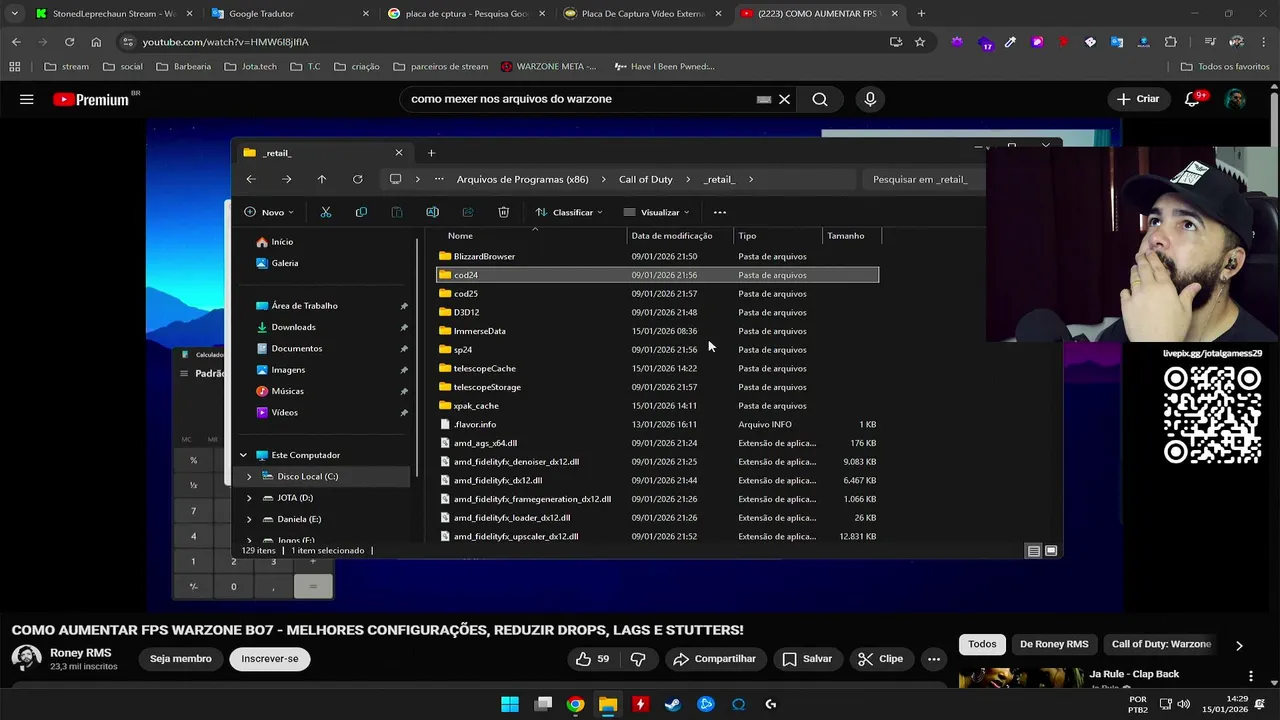Select the De Roney RMS chip
This screenshot has width=1280, height=720.
tap(1054, 644)
